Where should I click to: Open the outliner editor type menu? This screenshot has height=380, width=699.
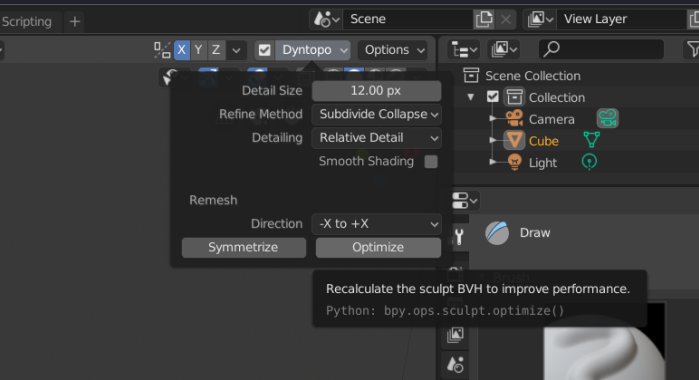(x=464, y=50)
